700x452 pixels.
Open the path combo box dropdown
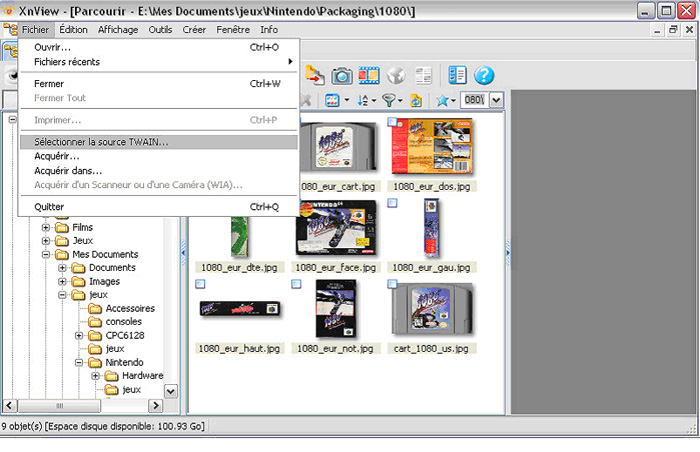496,100
